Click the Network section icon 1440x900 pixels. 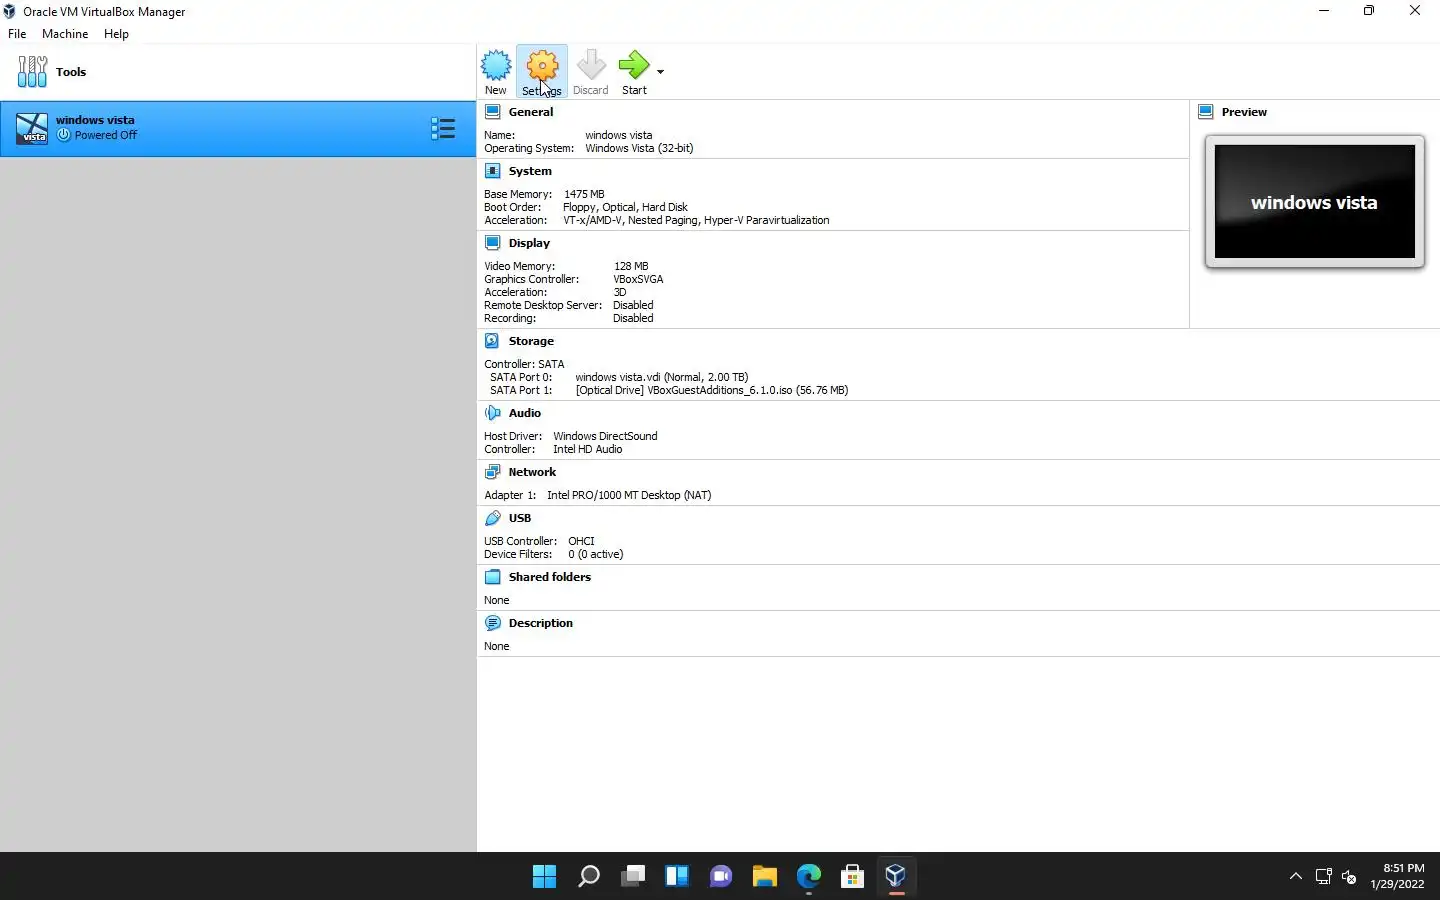[492, 472]
